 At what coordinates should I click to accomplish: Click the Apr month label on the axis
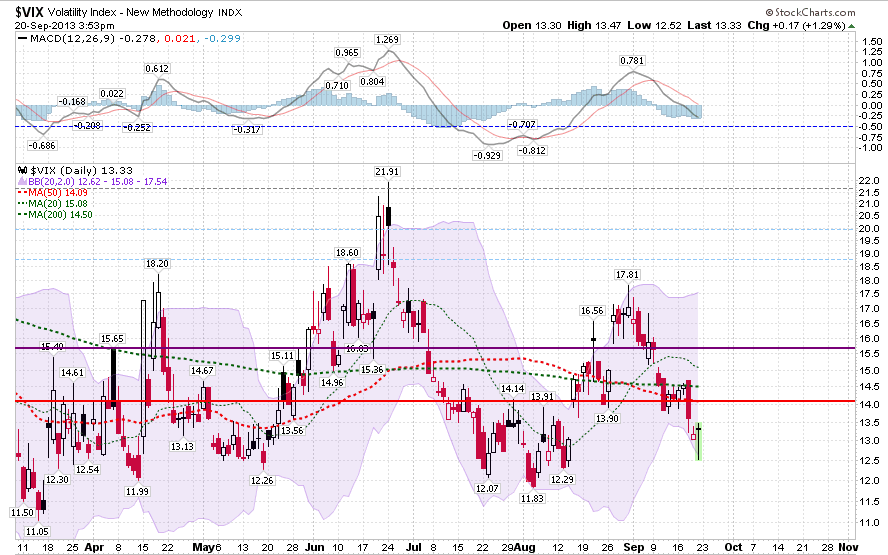click(94, 547)
